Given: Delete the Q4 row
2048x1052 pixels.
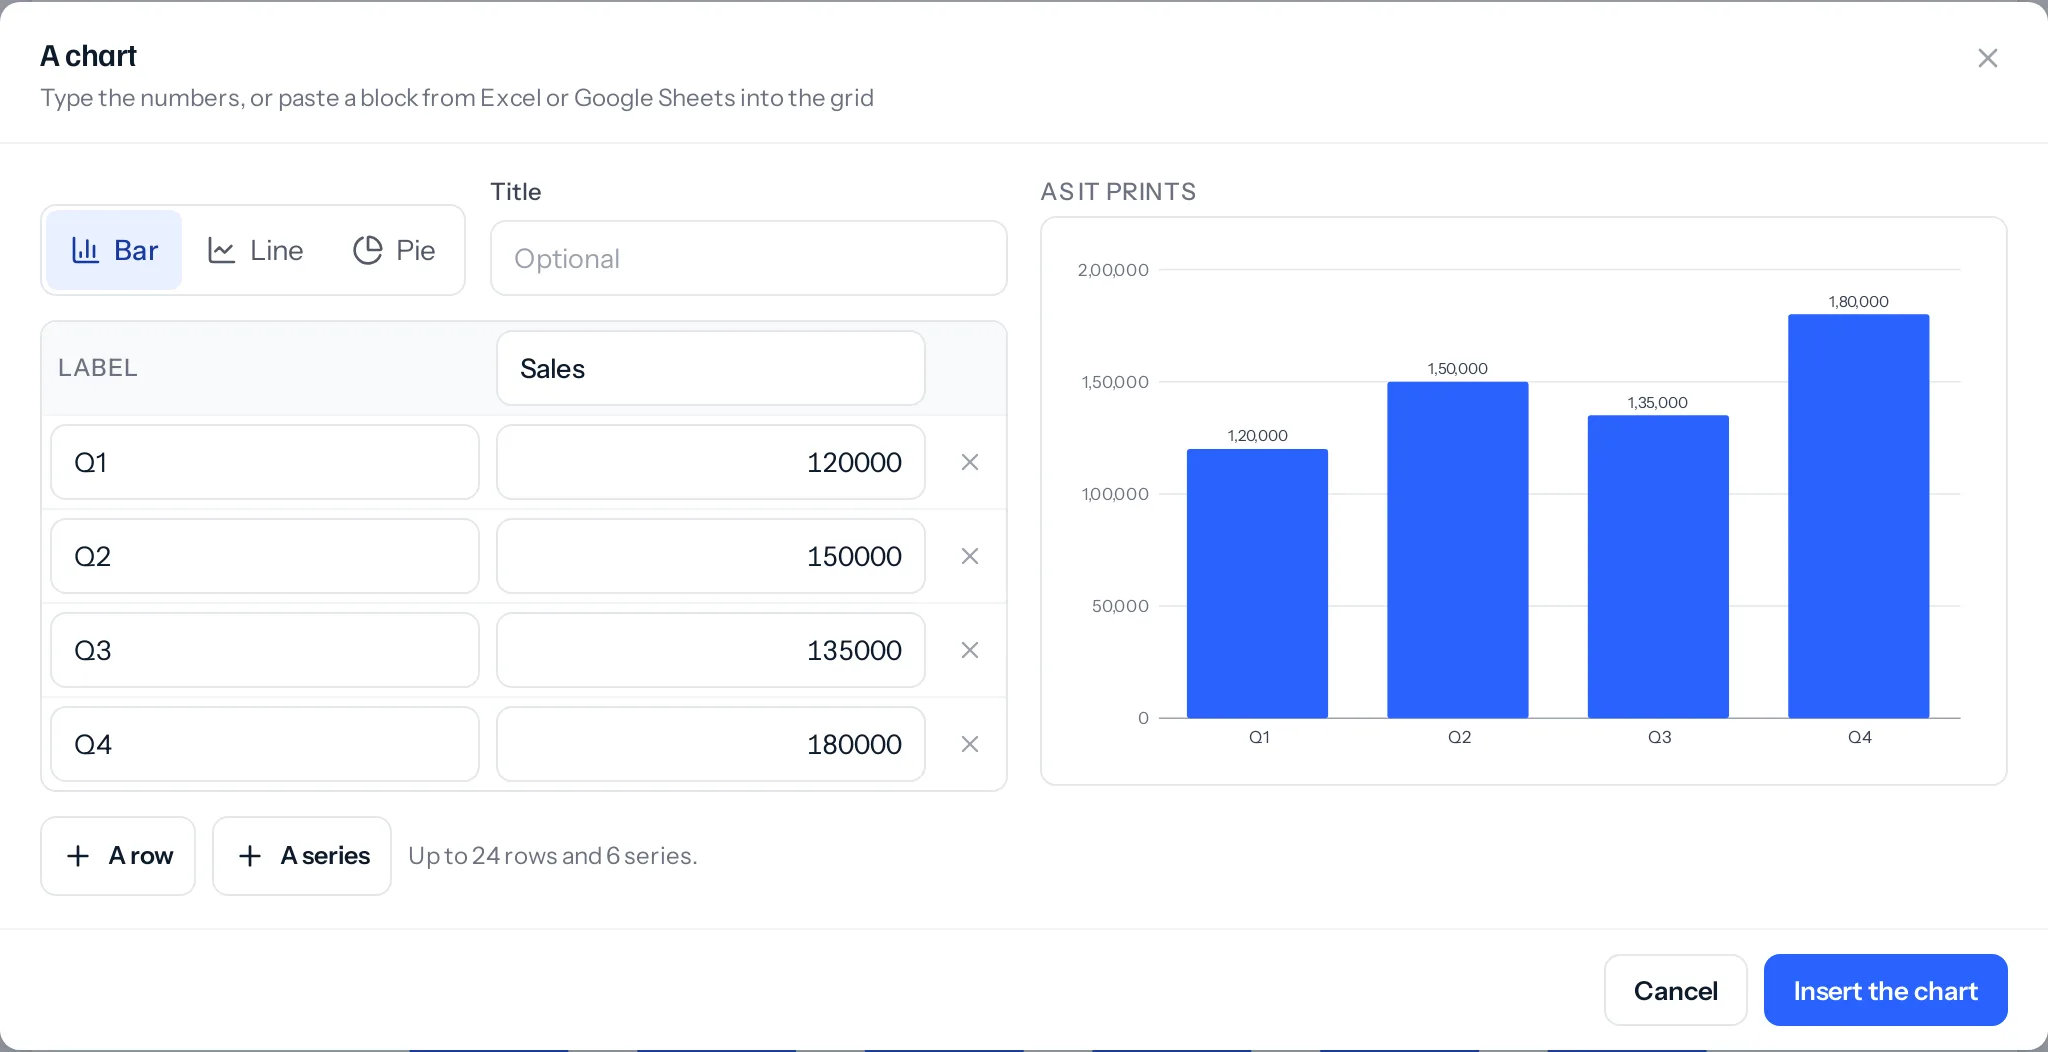Looking at the screenshot, I should point(969,744).
